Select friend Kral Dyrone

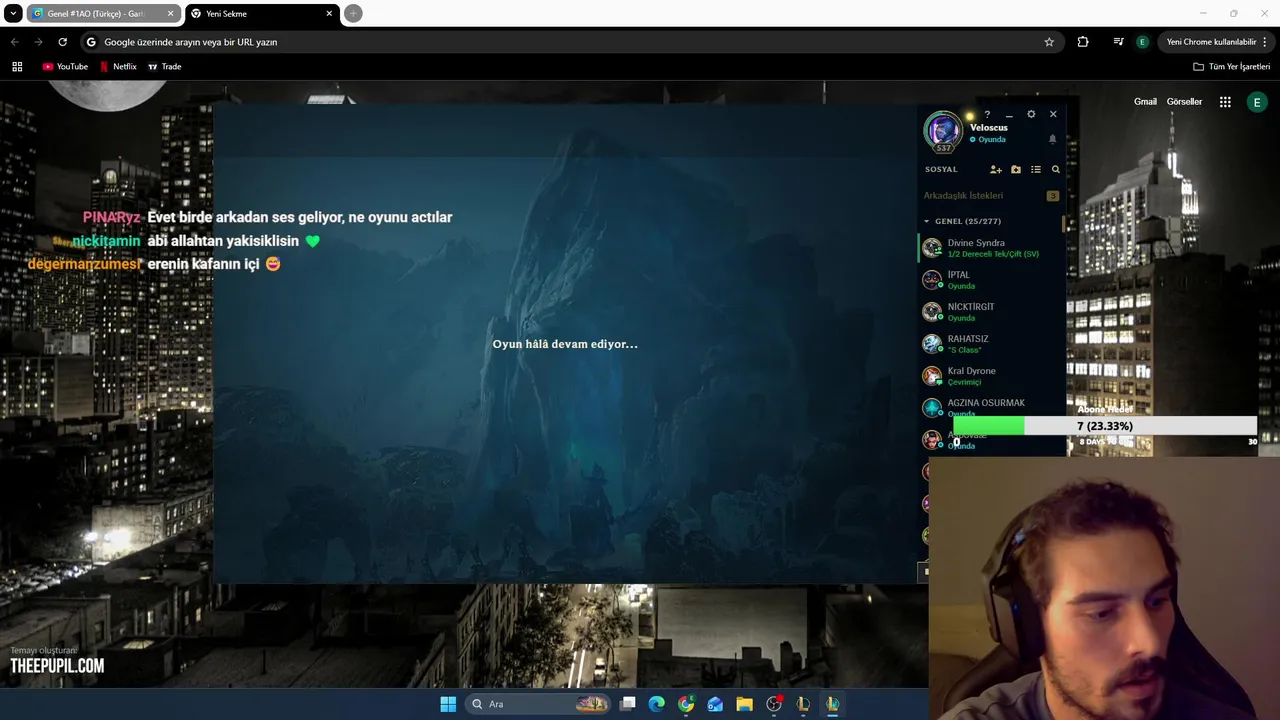[991, 376]
